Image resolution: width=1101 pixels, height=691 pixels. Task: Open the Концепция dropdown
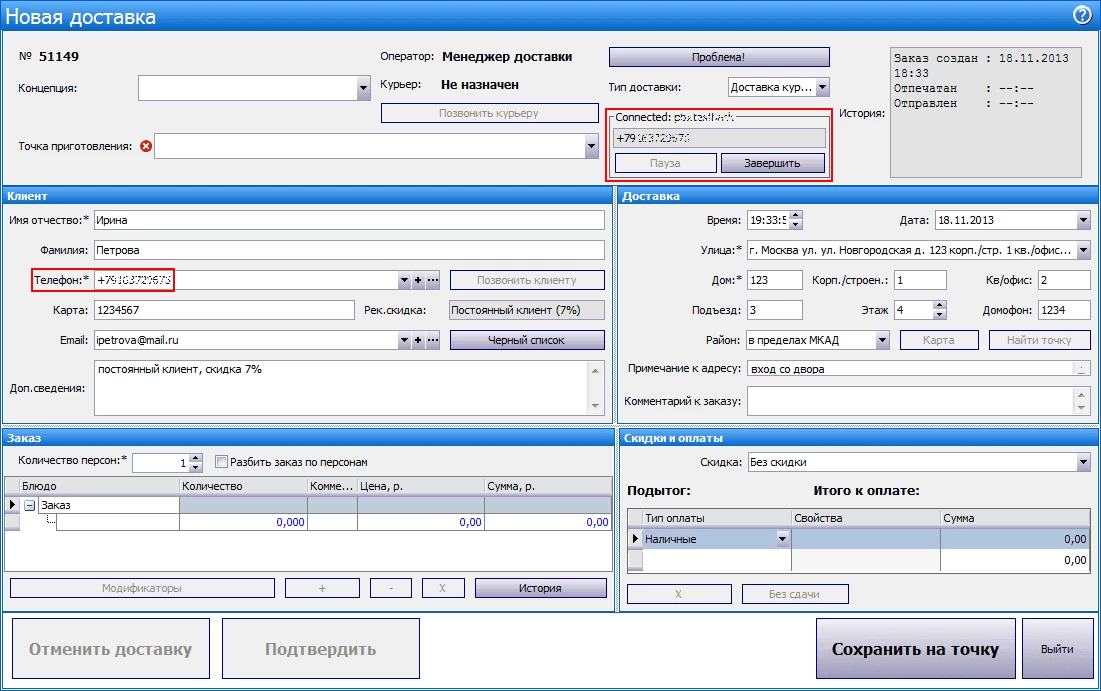[363, 89]
